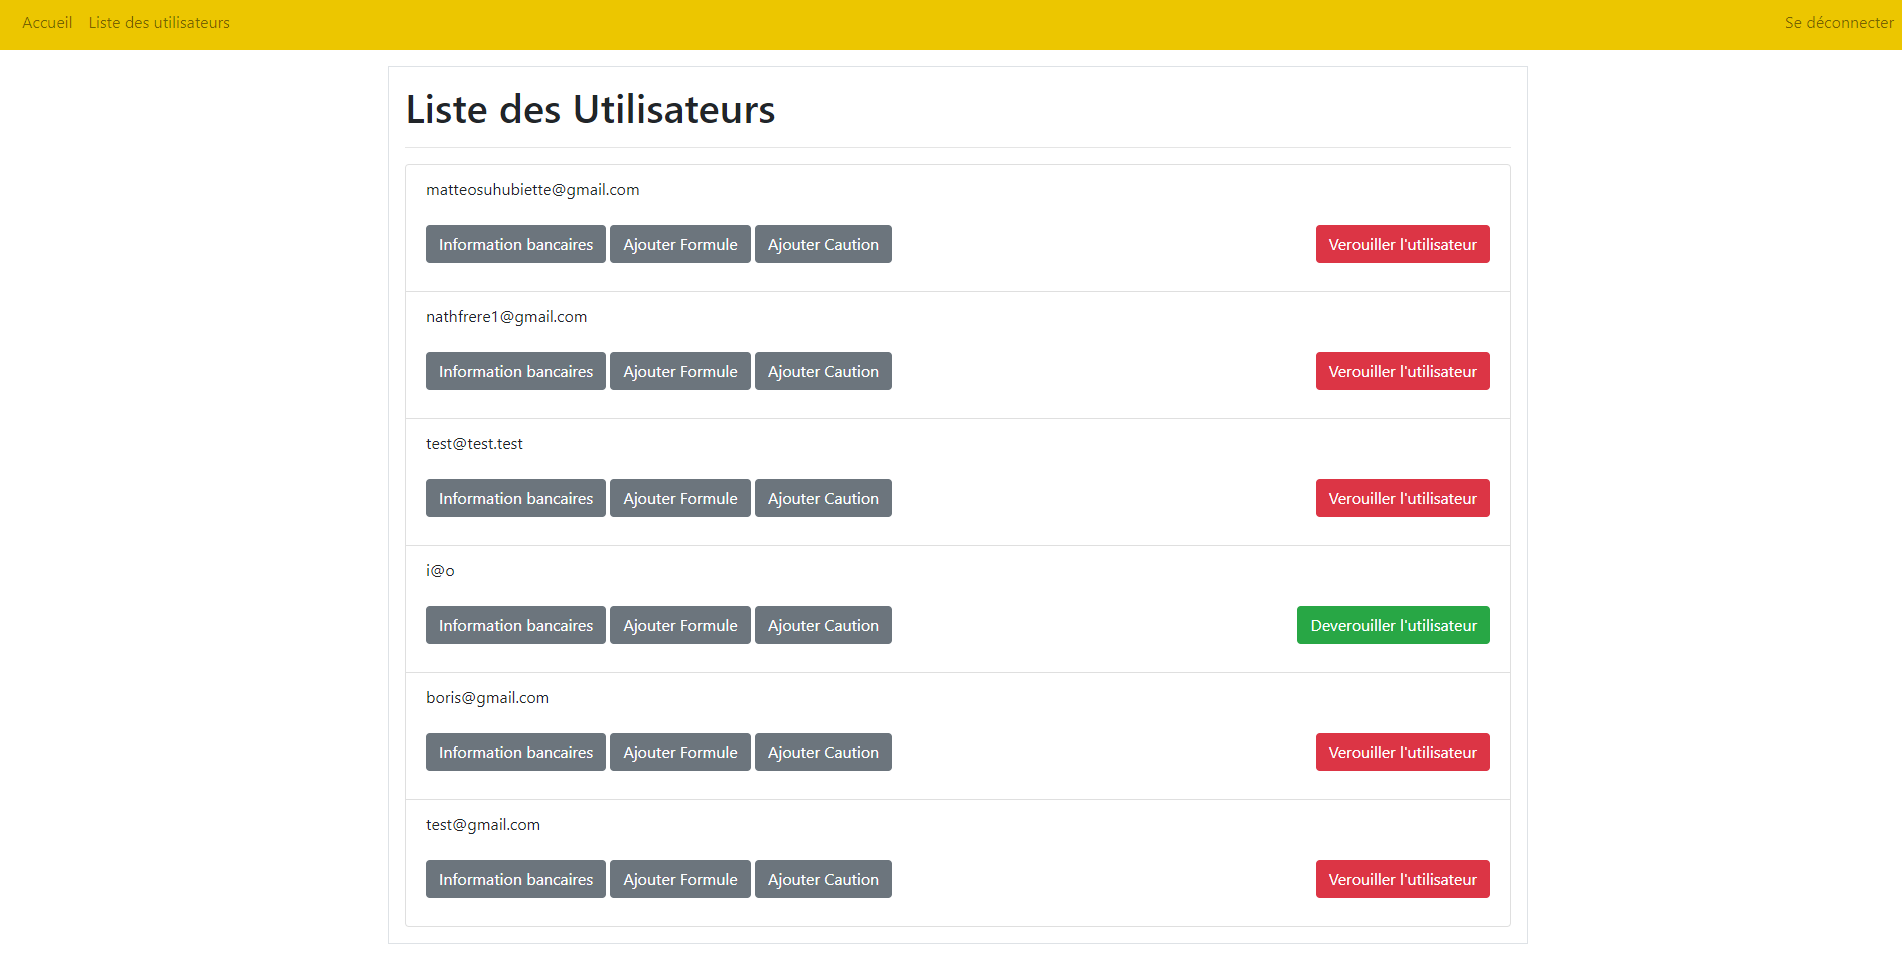The height and width of the screenshot is (972, 1902).
Task: Click Se déconnecter link
Action: click(1839, 22)
